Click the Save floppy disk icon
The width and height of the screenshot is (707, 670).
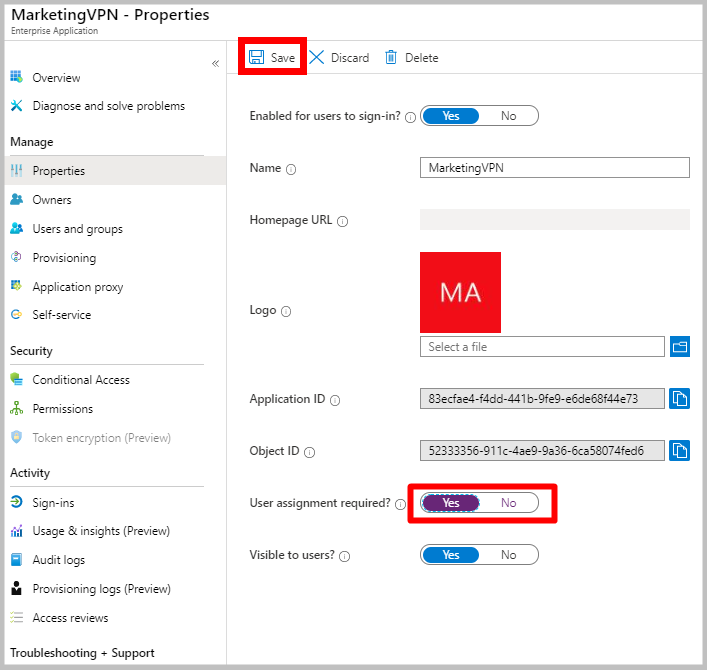[x=257, y=57]
